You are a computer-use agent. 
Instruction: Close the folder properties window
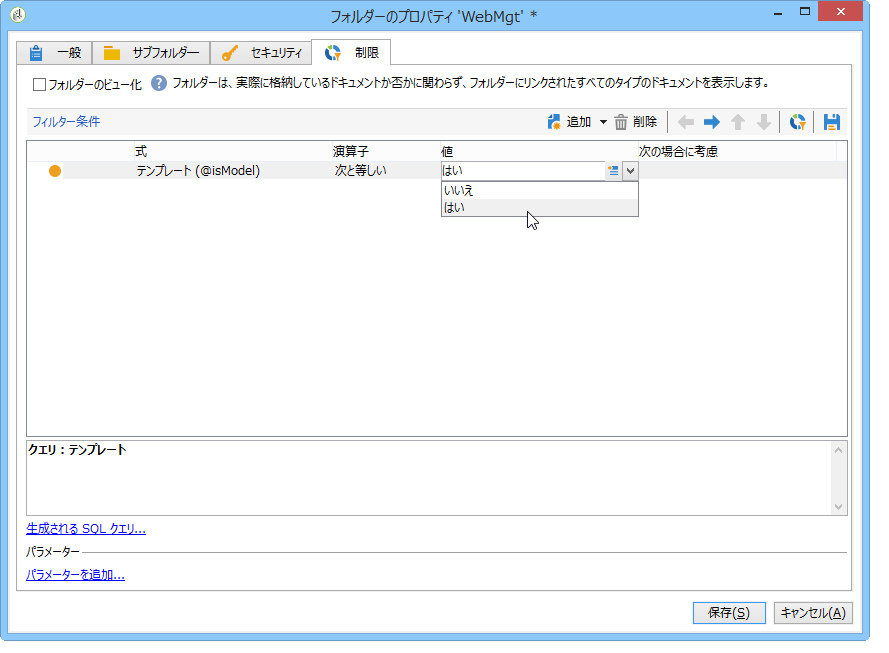click(841, 12)
